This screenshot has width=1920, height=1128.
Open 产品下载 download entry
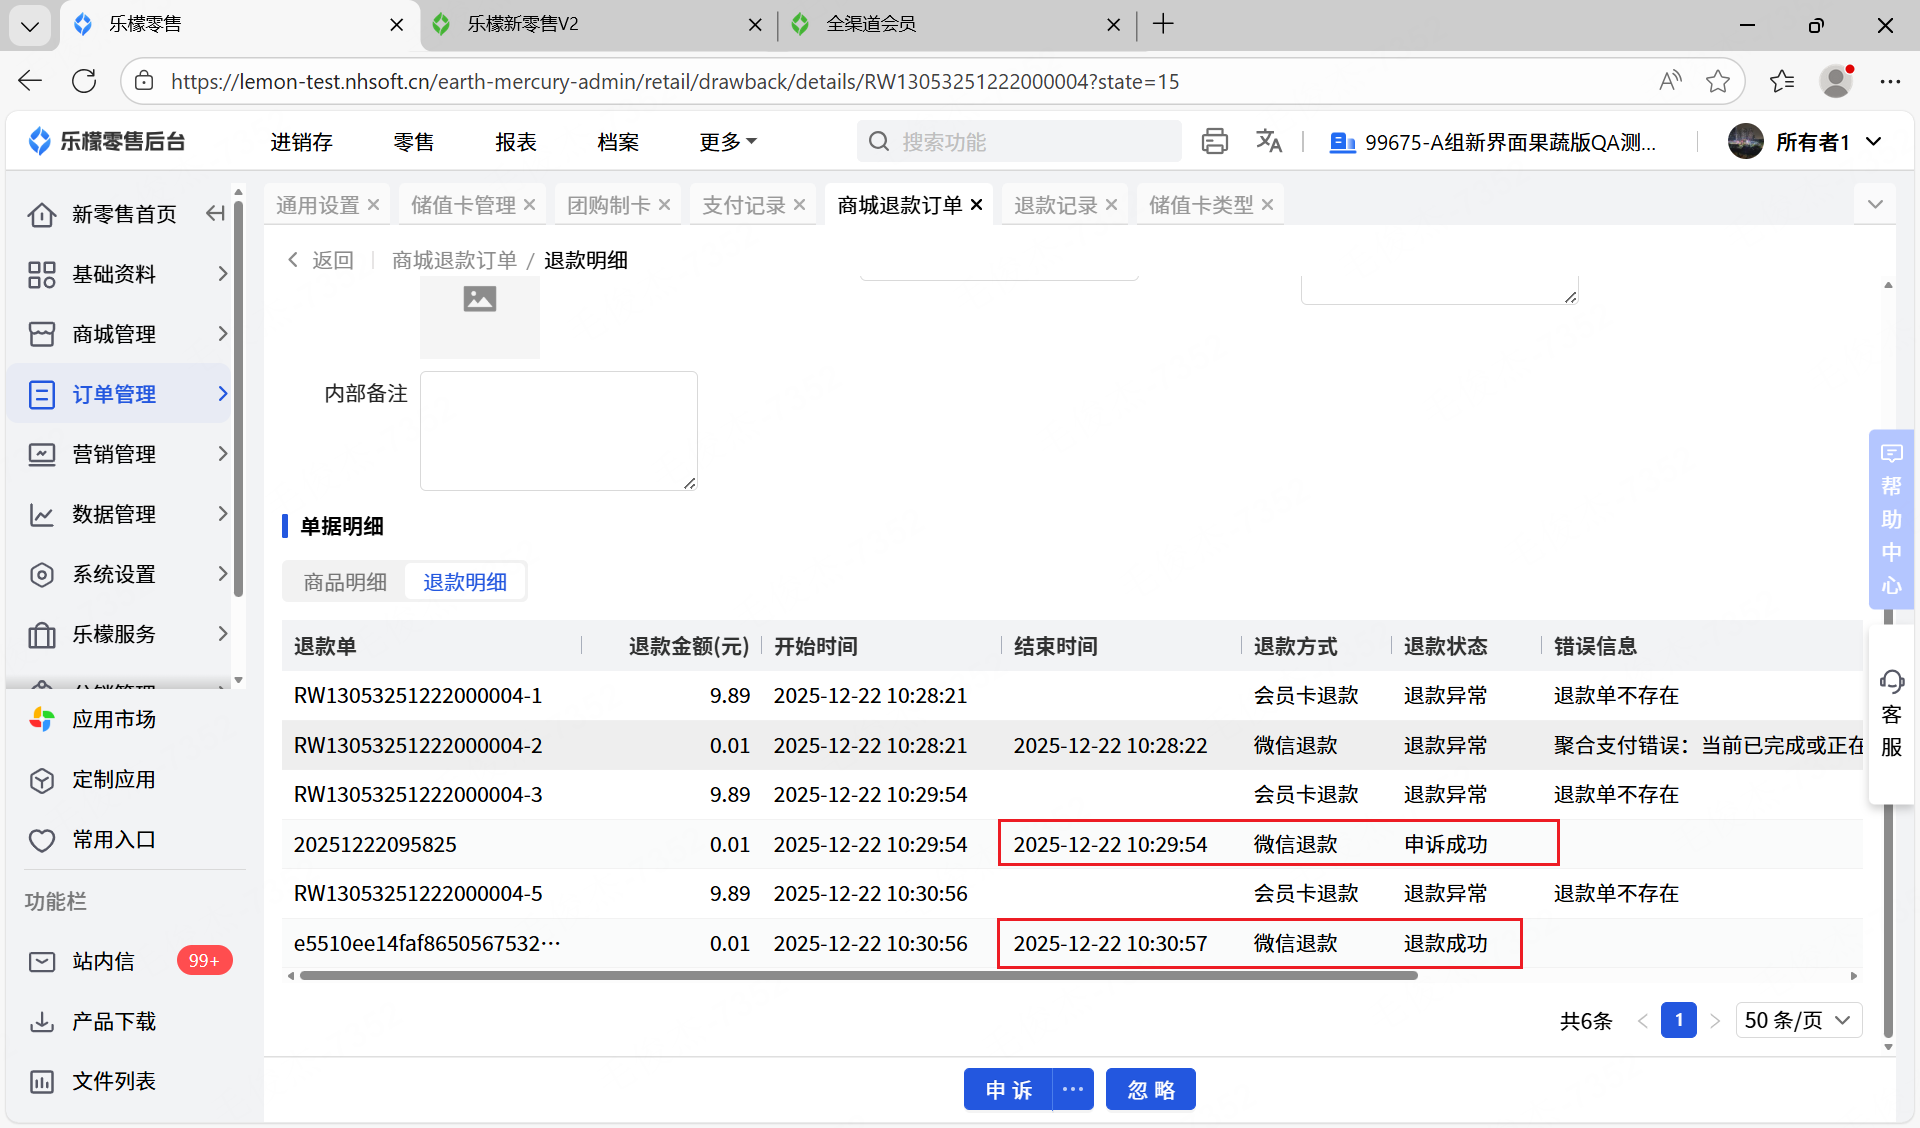pos(113,1021)
